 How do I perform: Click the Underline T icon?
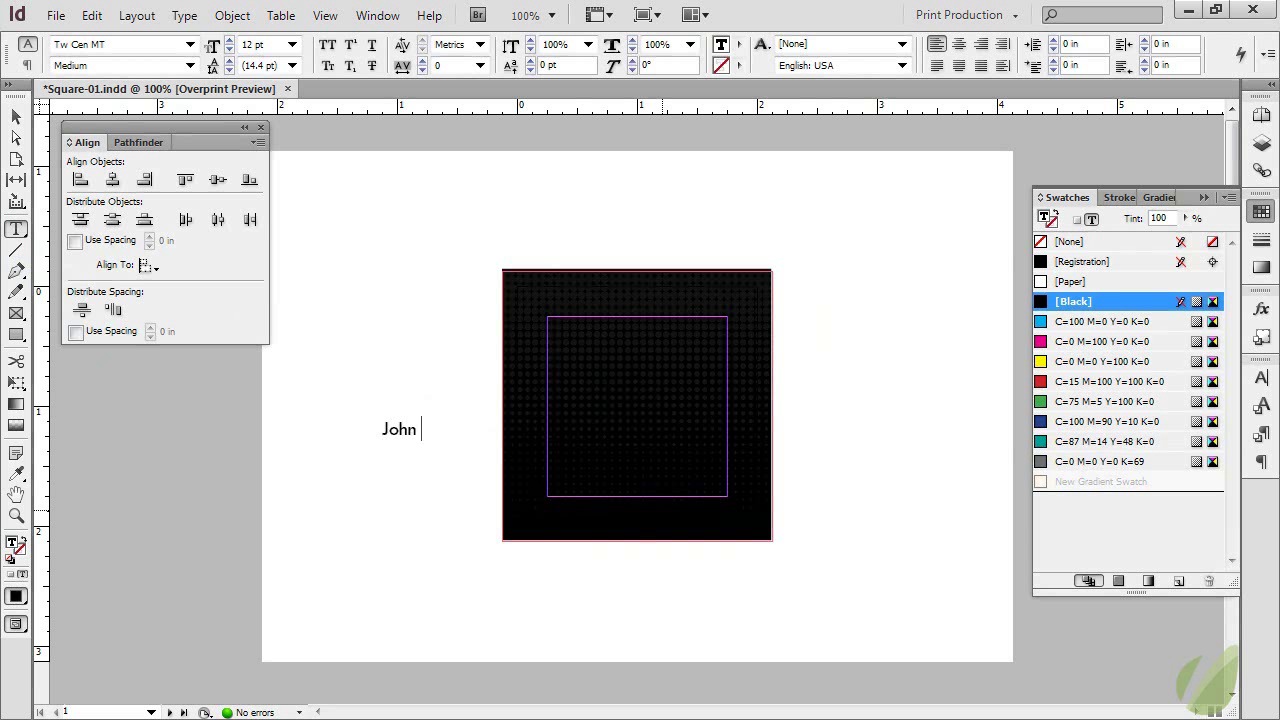tap(372, 45)
